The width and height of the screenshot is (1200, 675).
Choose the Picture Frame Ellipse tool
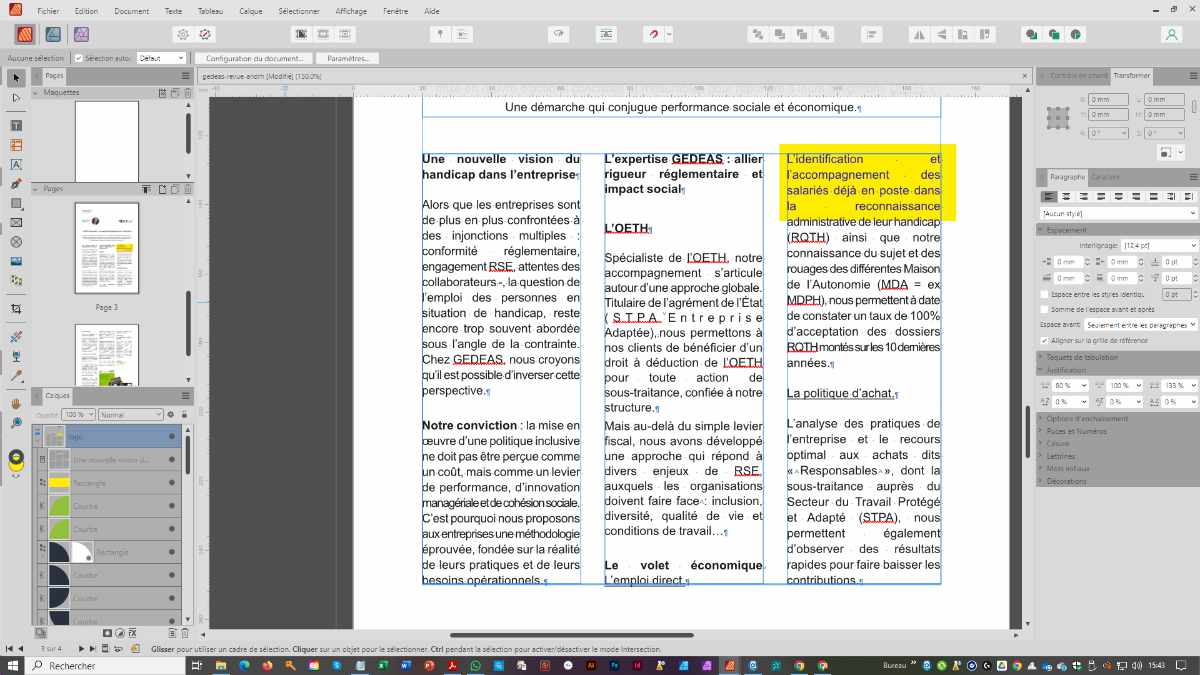pos(16,241)
